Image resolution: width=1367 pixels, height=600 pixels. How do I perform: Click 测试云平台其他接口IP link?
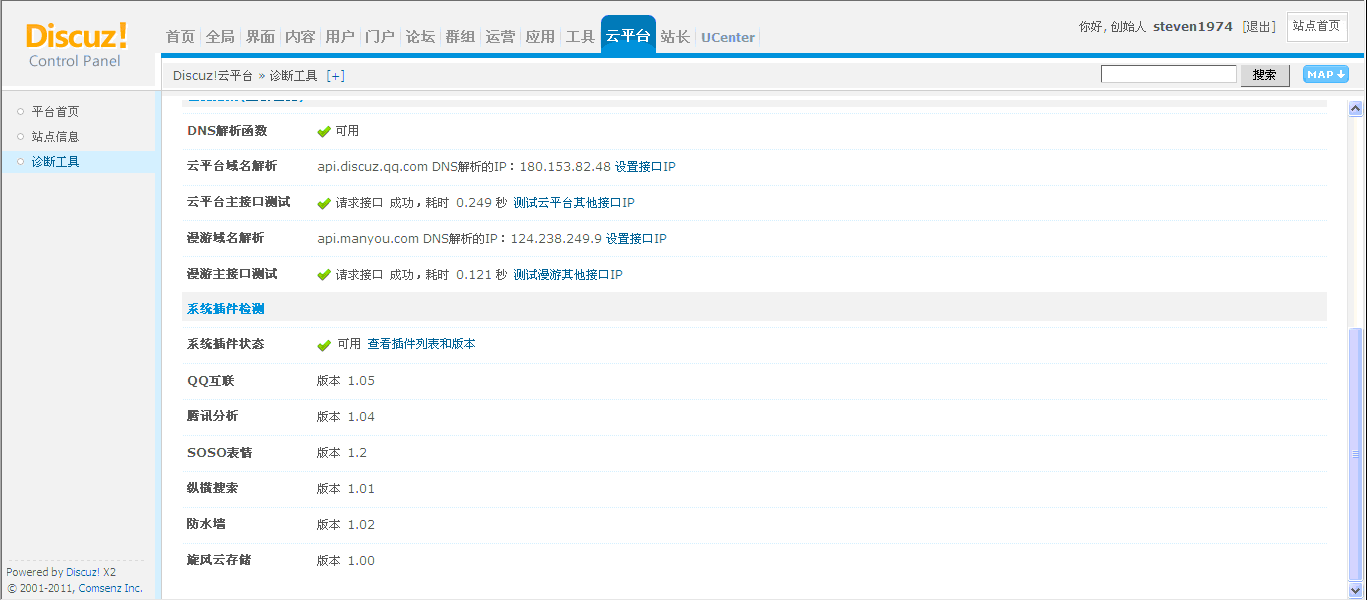coord(573,203)
